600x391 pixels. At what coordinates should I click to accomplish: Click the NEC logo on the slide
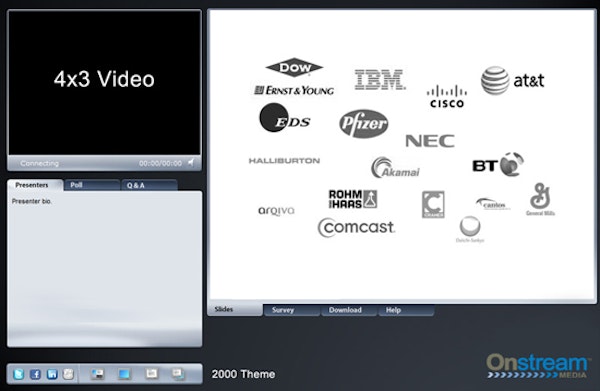(430, 141)
